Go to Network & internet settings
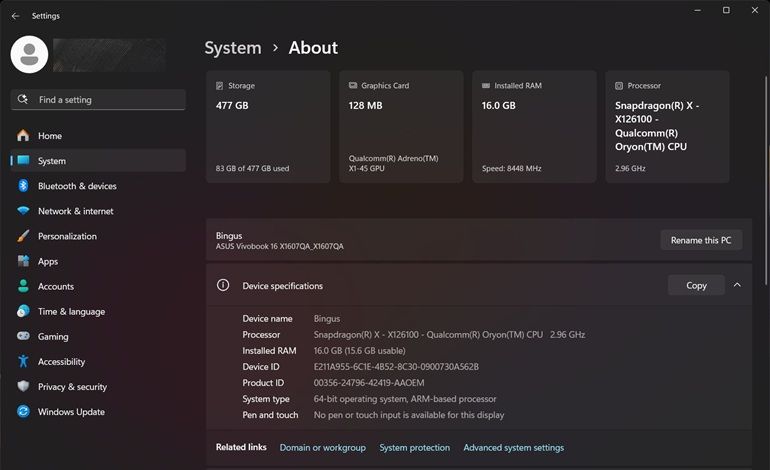770x470 pixels. 98,211
